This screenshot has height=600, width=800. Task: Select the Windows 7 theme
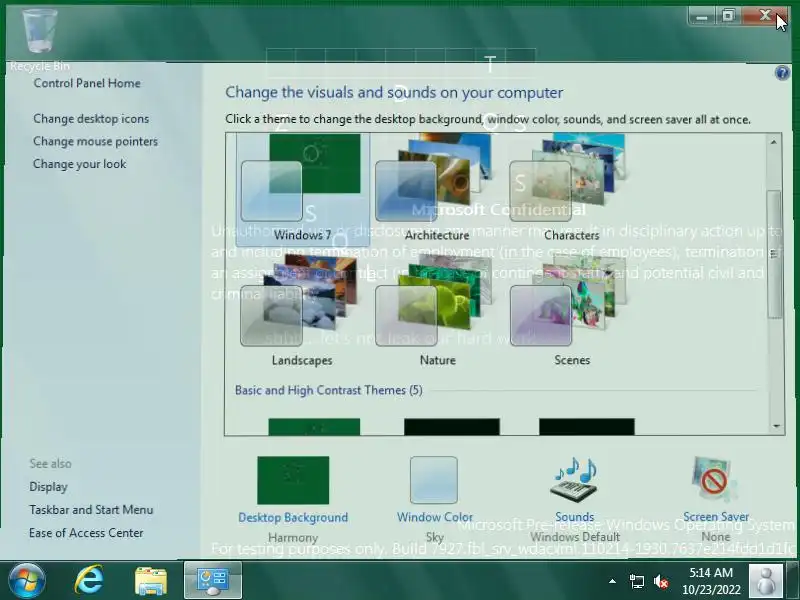pos(303,190)
